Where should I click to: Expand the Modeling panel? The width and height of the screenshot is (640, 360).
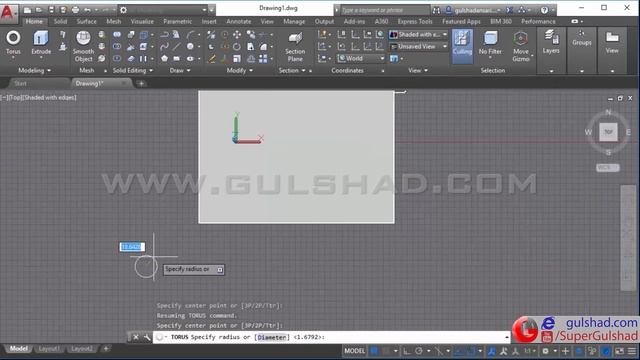click(35, 70)
